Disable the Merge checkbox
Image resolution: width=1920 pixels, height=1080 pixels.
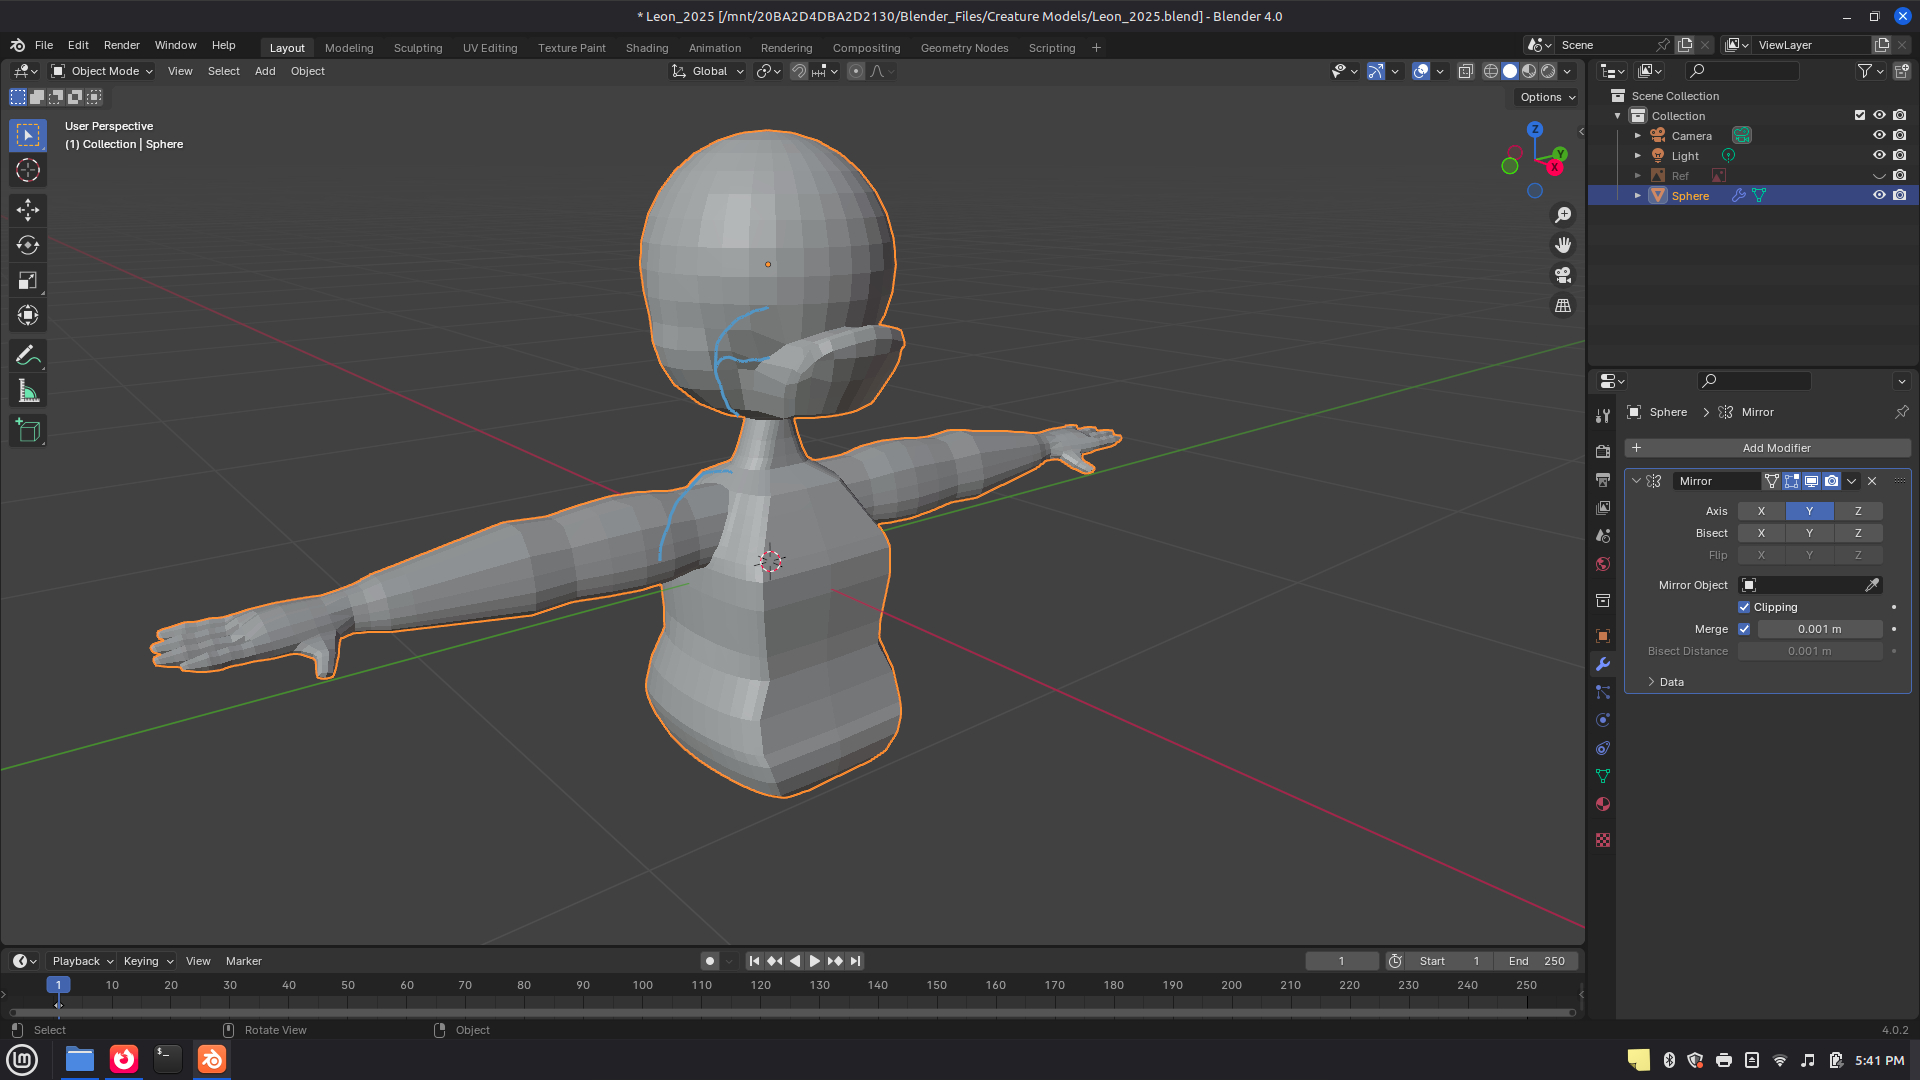click(1744, 629)
